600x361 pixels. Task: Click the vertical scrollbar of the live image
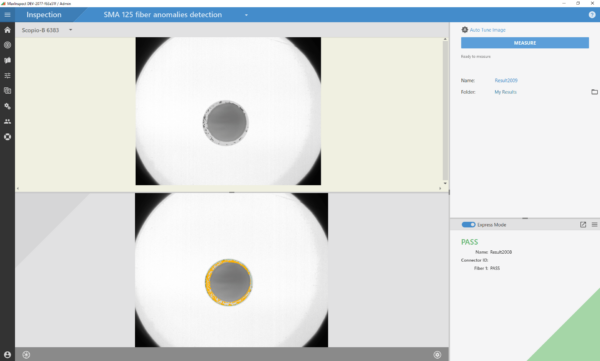tap(445, 110)
